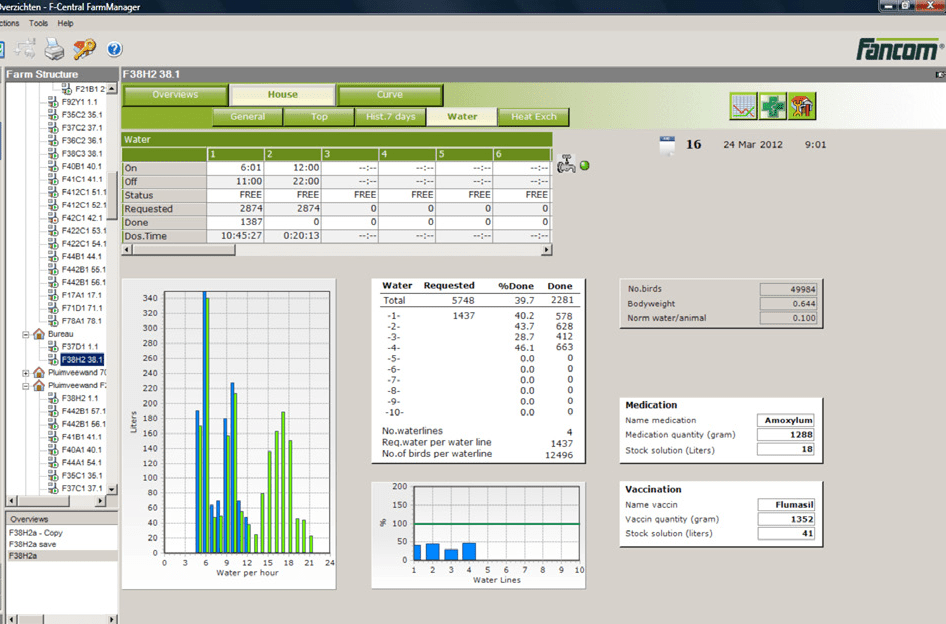Collapse the Bureau tree node
This screenshot has width=946, height=624.
tap(27, 334)
